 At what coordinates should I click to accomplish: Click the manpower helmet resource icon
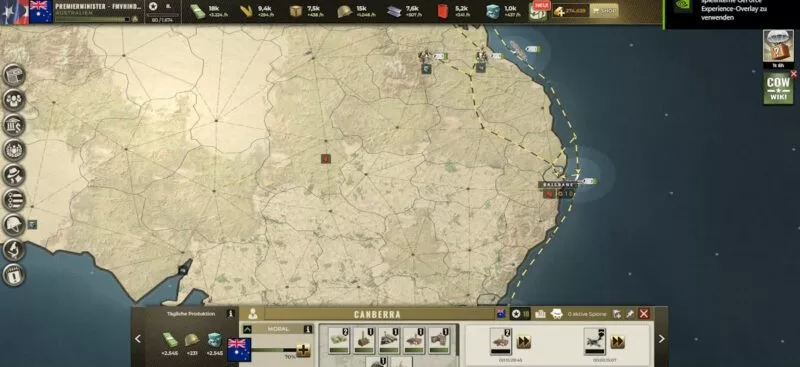click(345, 11)
